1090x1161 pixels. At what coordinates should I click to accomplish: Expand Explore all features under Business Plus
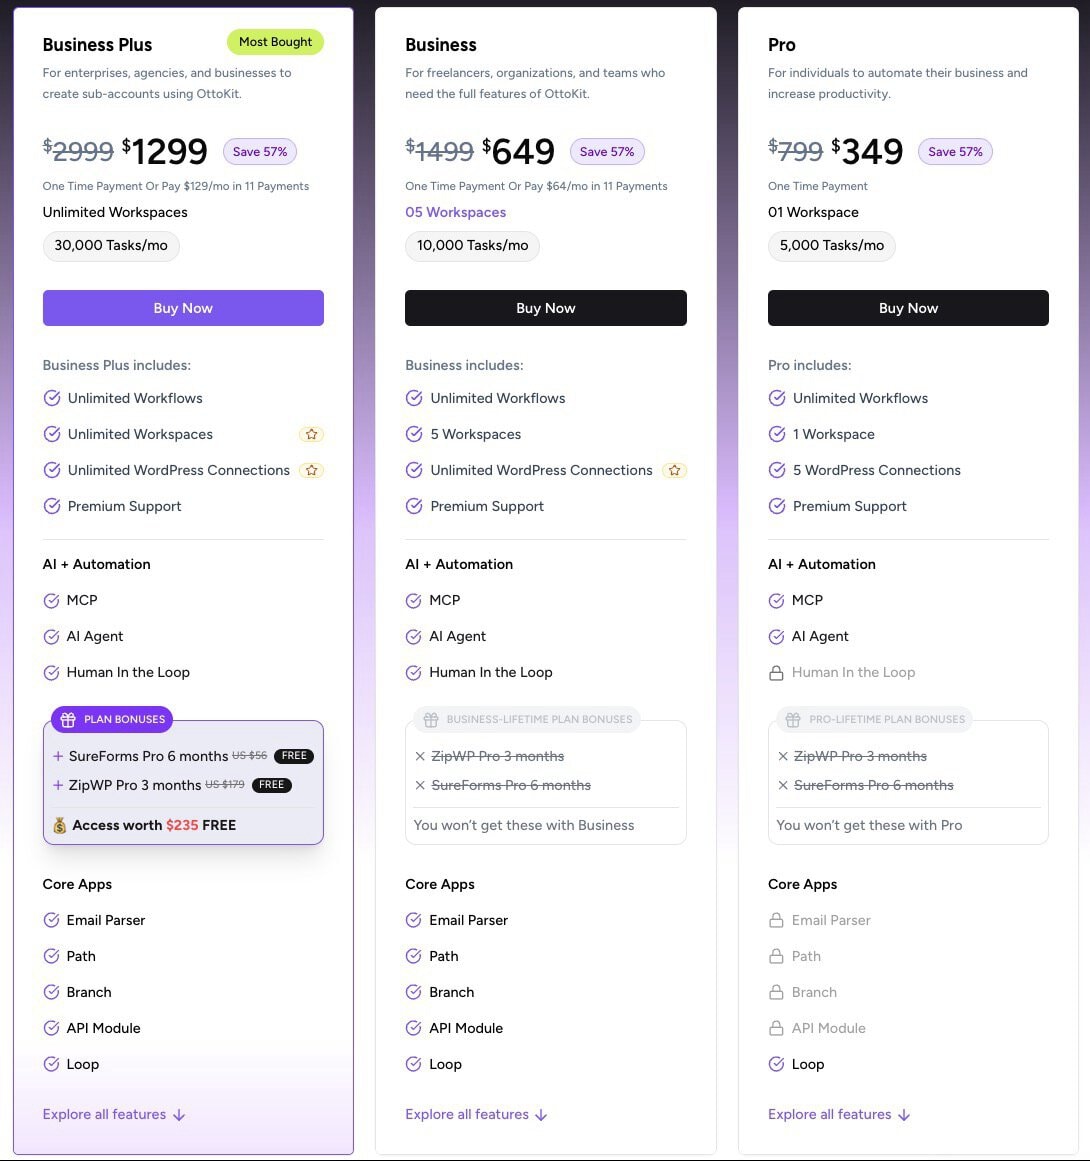(113, 1114)
